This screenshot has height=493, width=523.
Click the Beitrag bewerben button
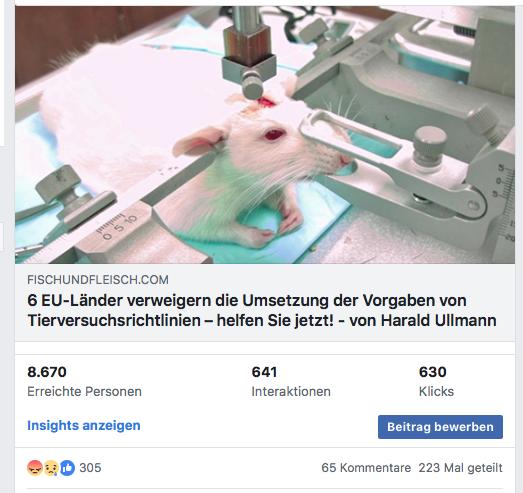(x=440, y=427)
